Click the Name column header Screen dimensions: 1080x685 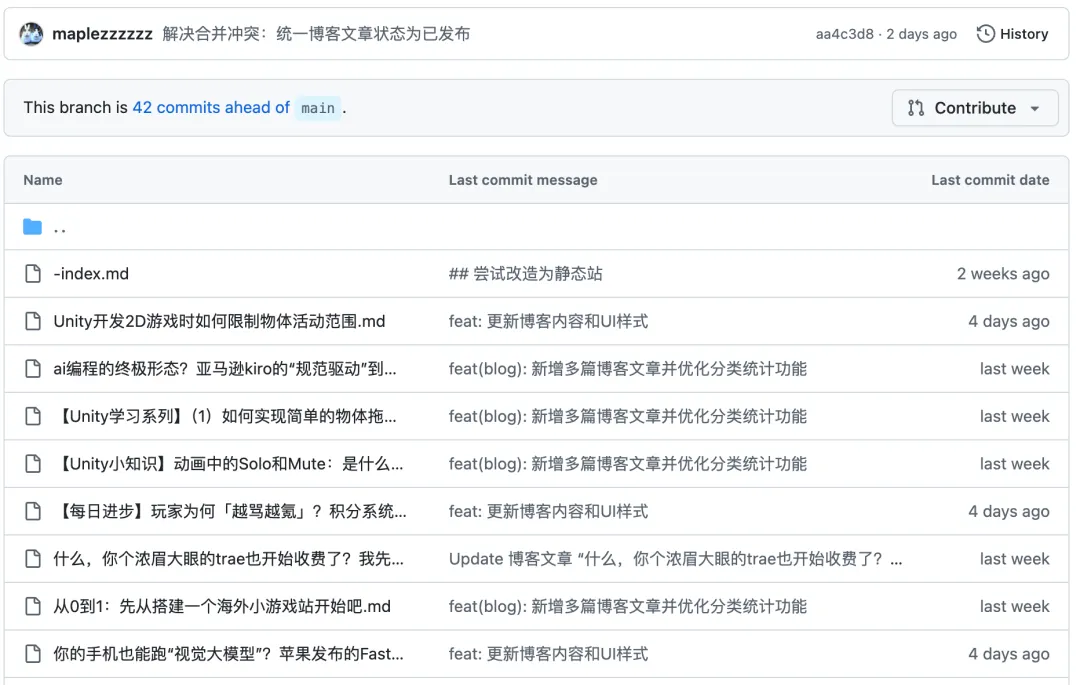coord(43,180)
